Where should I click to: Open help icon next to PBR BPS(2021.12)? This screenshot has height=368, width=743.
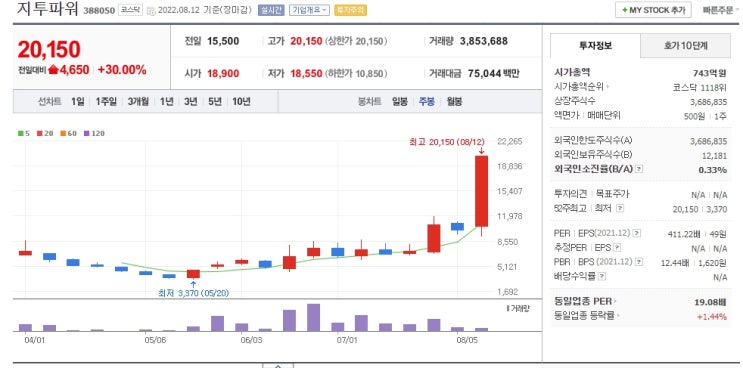coord(640,262)
